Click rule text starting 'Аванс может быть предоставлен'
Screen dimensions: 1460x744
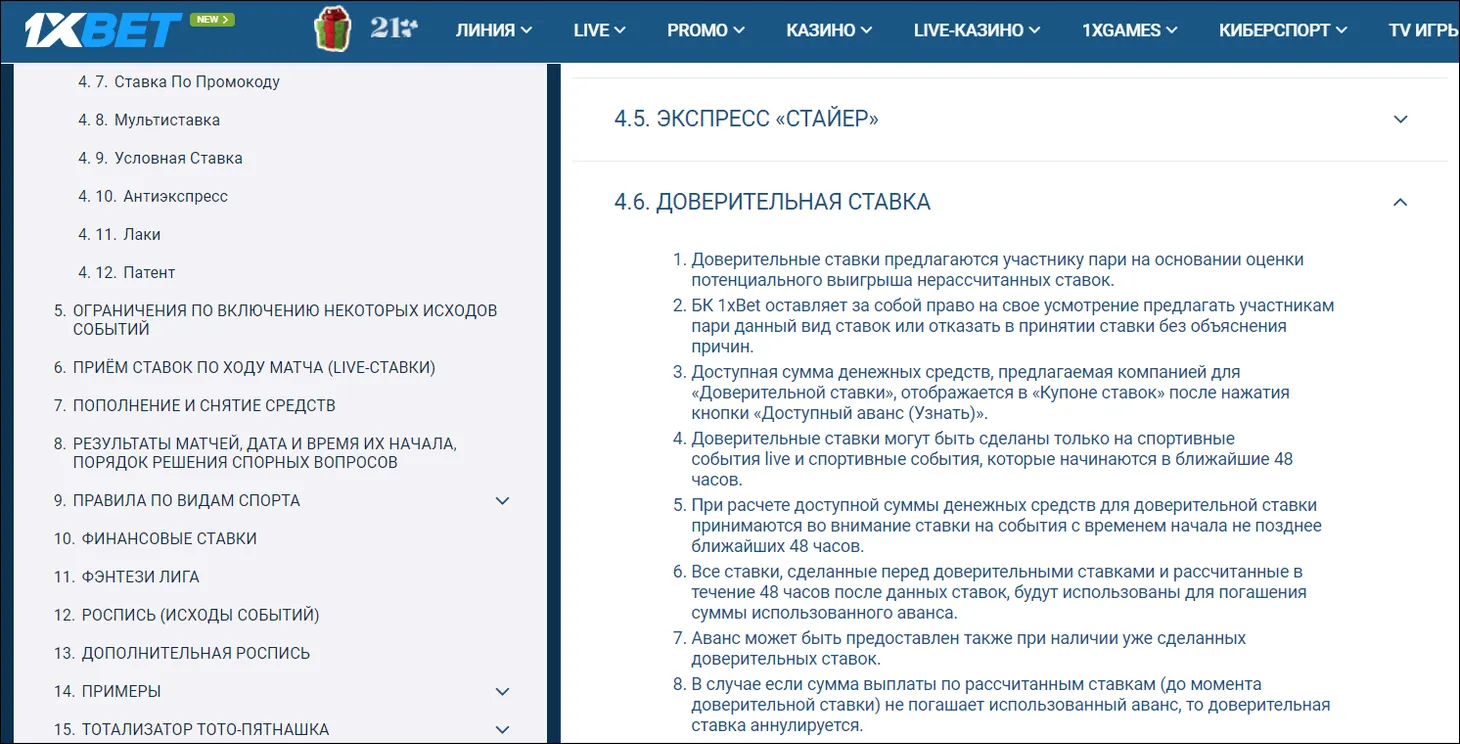click(969, 648)
